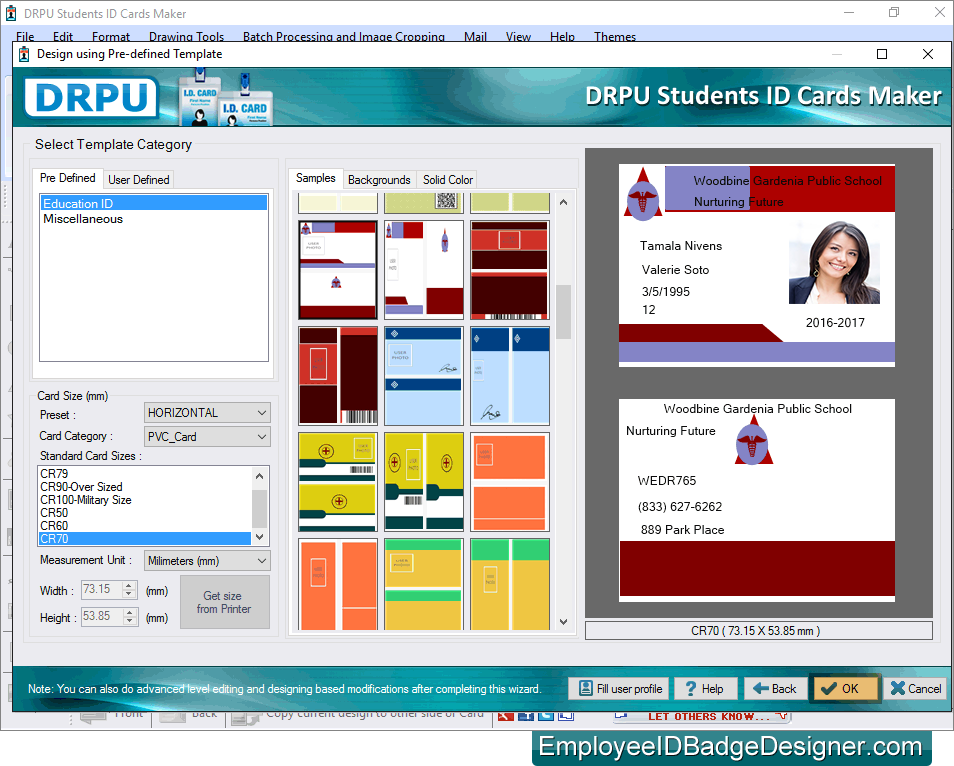
Task: Open the Edit menu
Action: click(x=63, y=37)
